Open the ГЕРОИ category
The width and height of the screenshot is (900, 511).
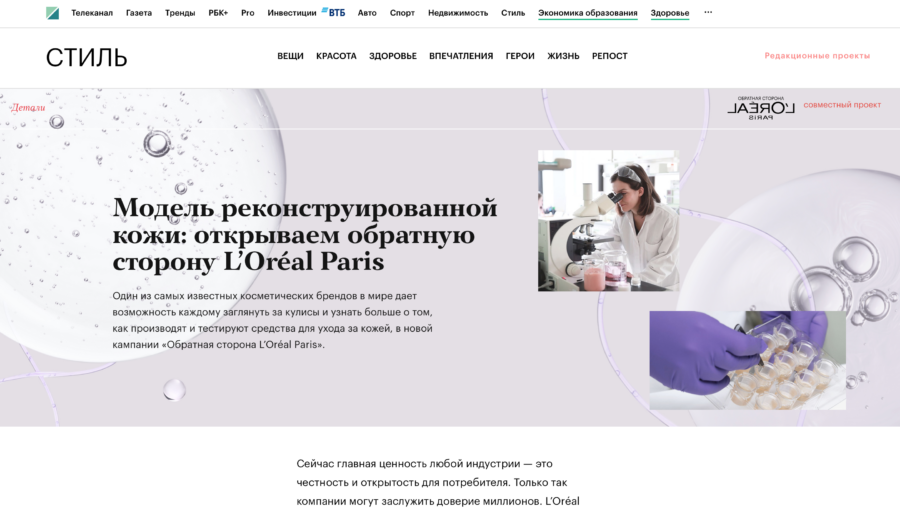click(x=520, y=56)
